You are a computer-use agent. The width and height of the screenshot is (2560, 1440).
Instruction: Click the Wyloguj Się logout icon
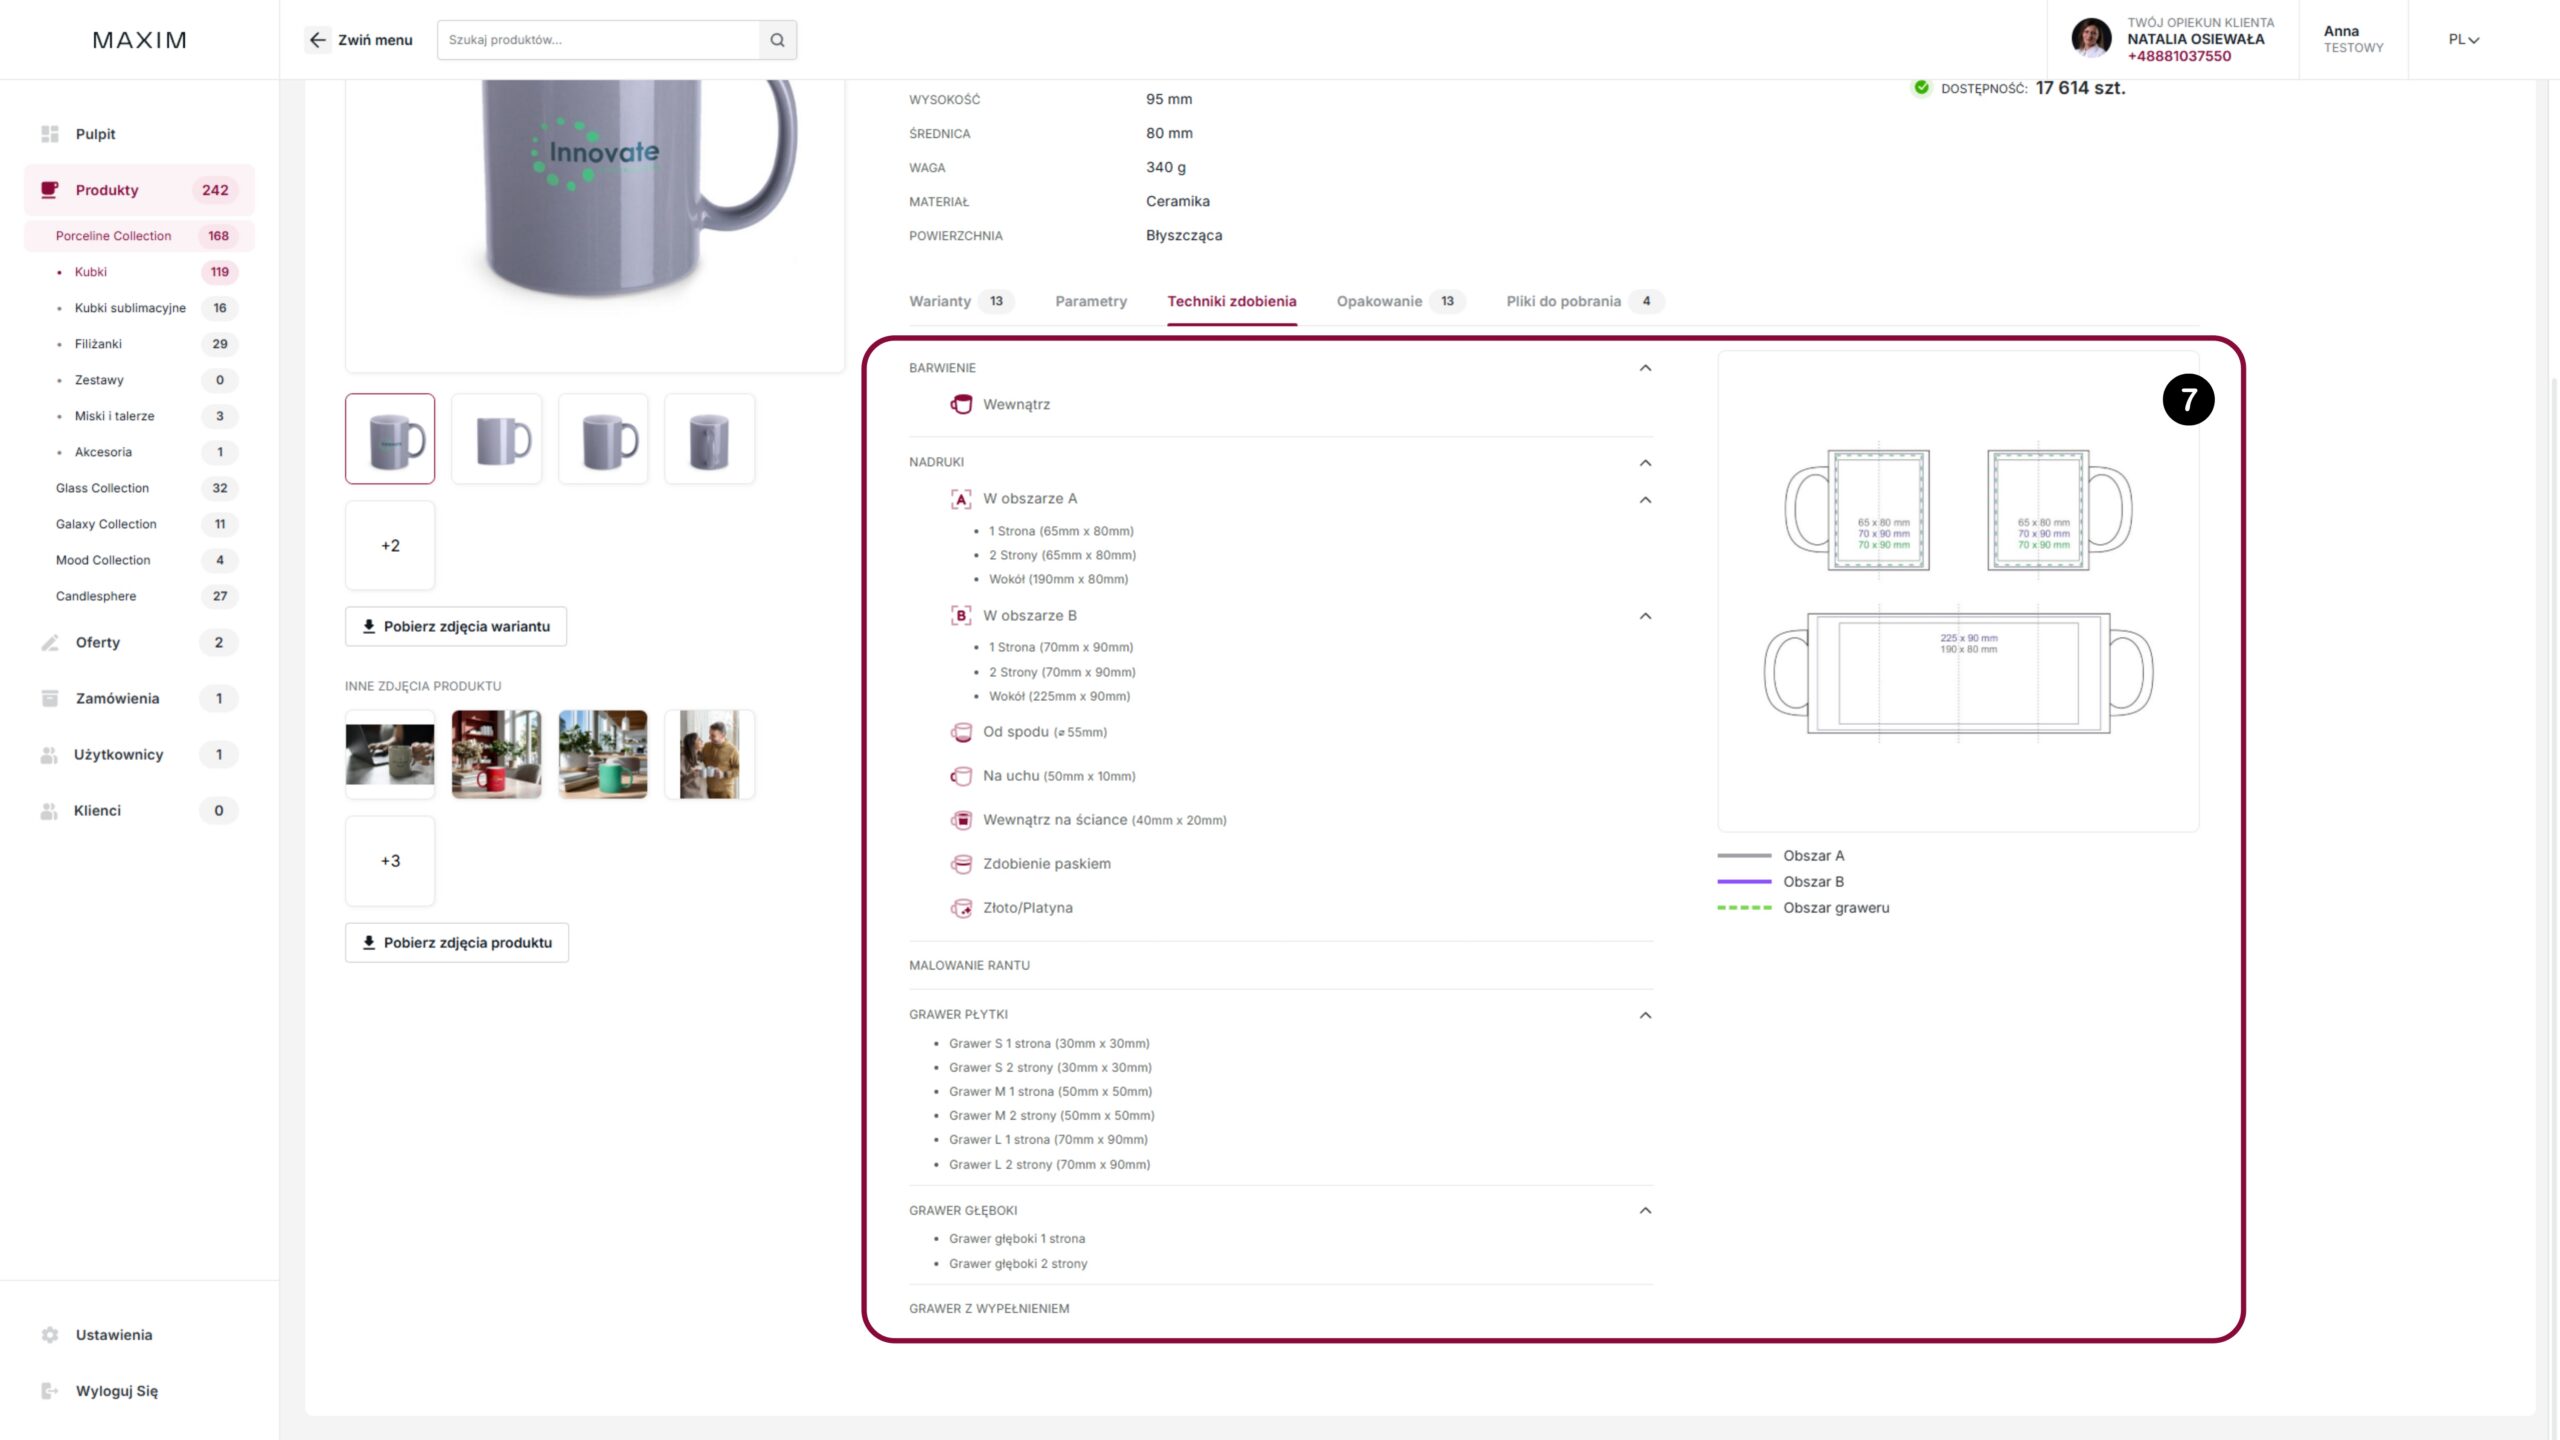pos(49,1391)
